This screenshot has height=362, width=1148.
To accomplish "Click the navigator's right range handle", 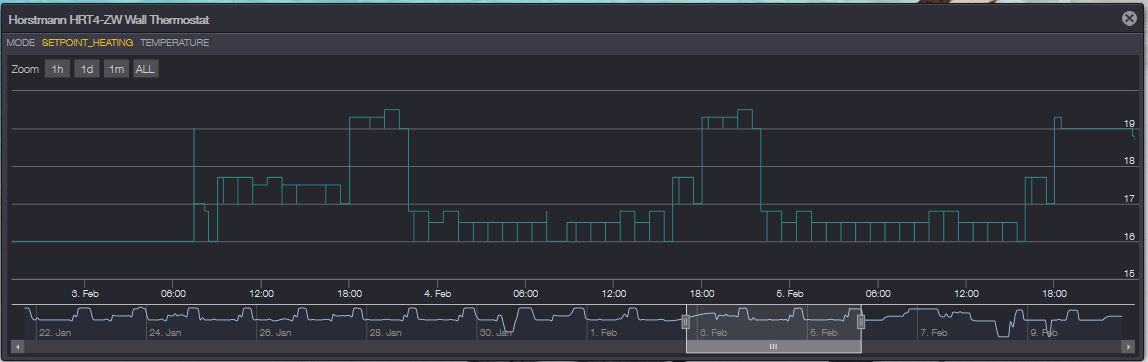I will tap(861, 321).
